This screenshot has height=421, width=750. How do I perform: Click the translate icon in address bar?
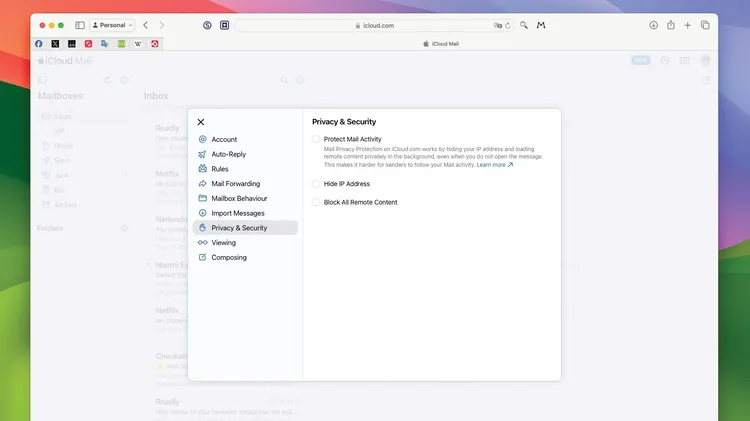497,25
